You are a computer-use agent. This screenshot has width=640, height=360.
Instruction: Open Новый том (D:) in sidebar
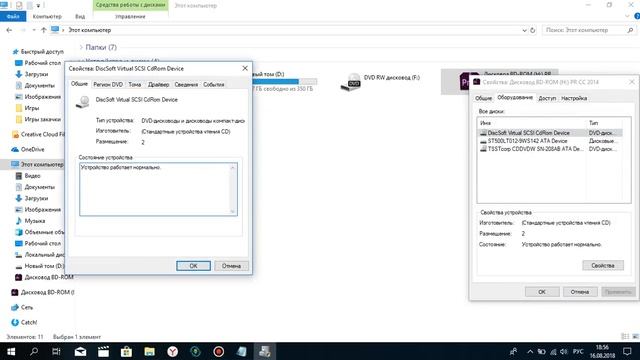tap(40, 266)
